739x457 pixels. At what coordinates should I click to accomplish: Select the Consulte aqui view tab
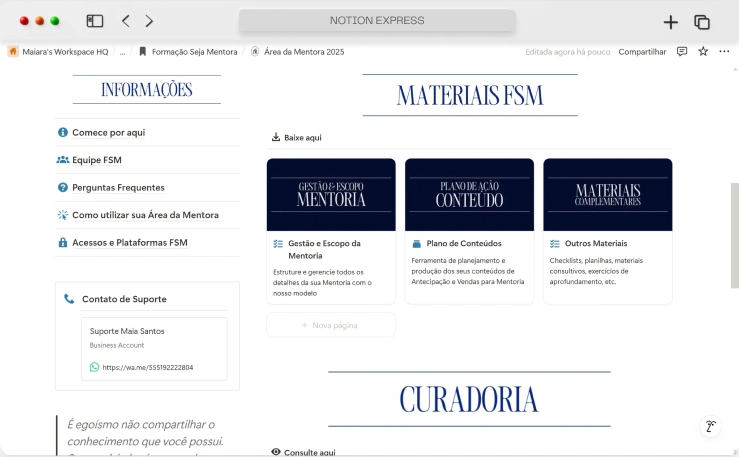tap(303, 452)
